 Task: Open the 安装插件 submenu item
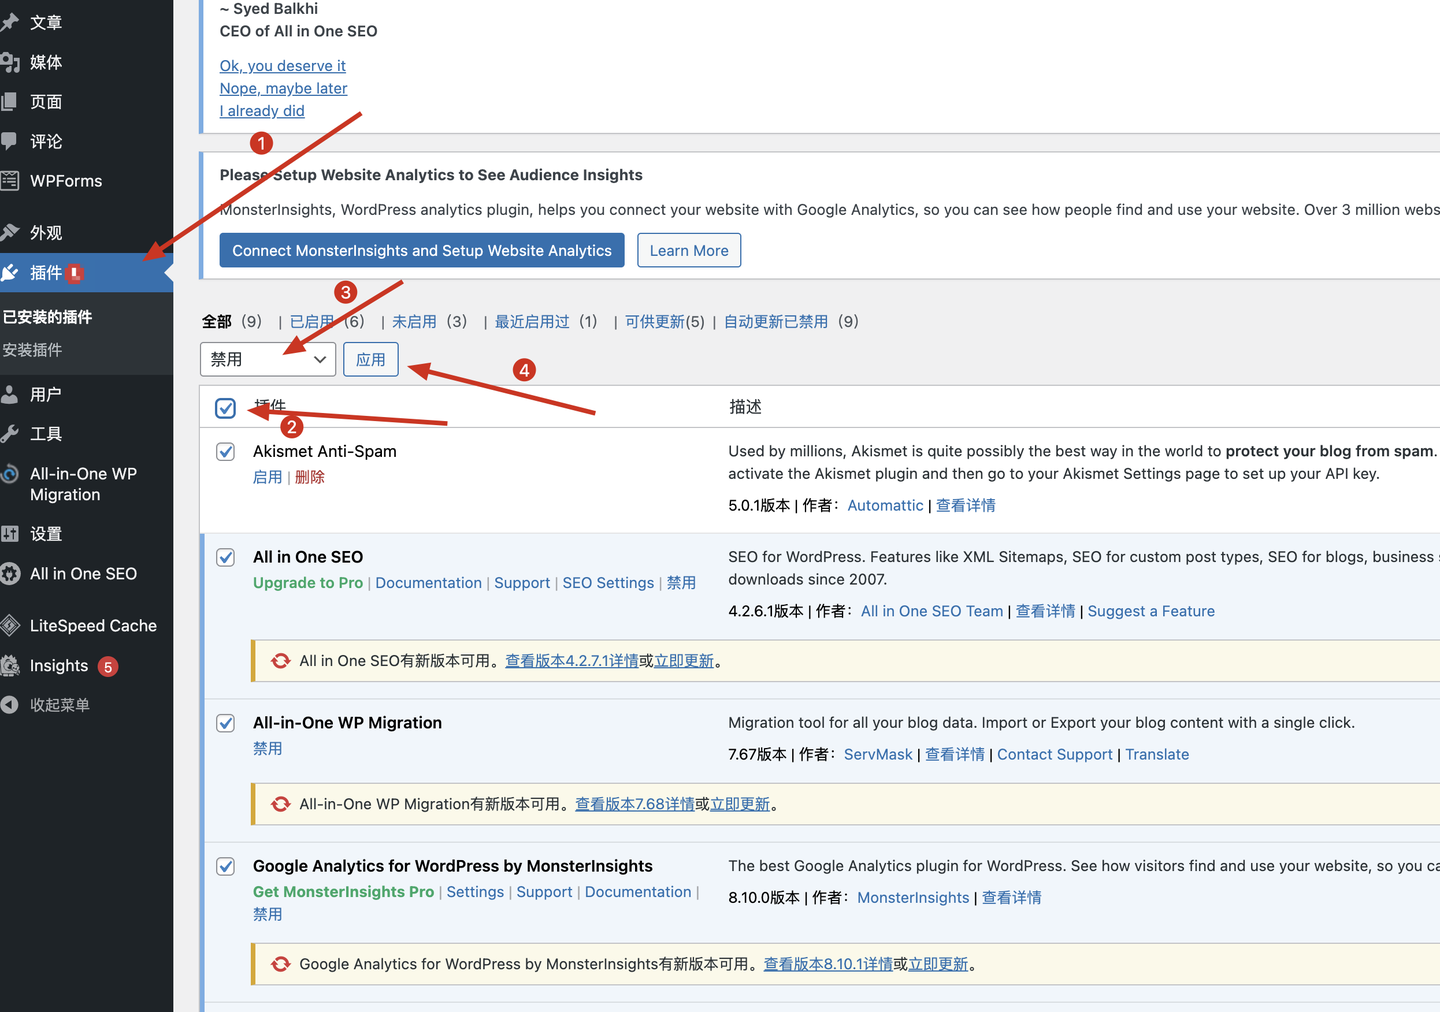[x=32, y=350]
